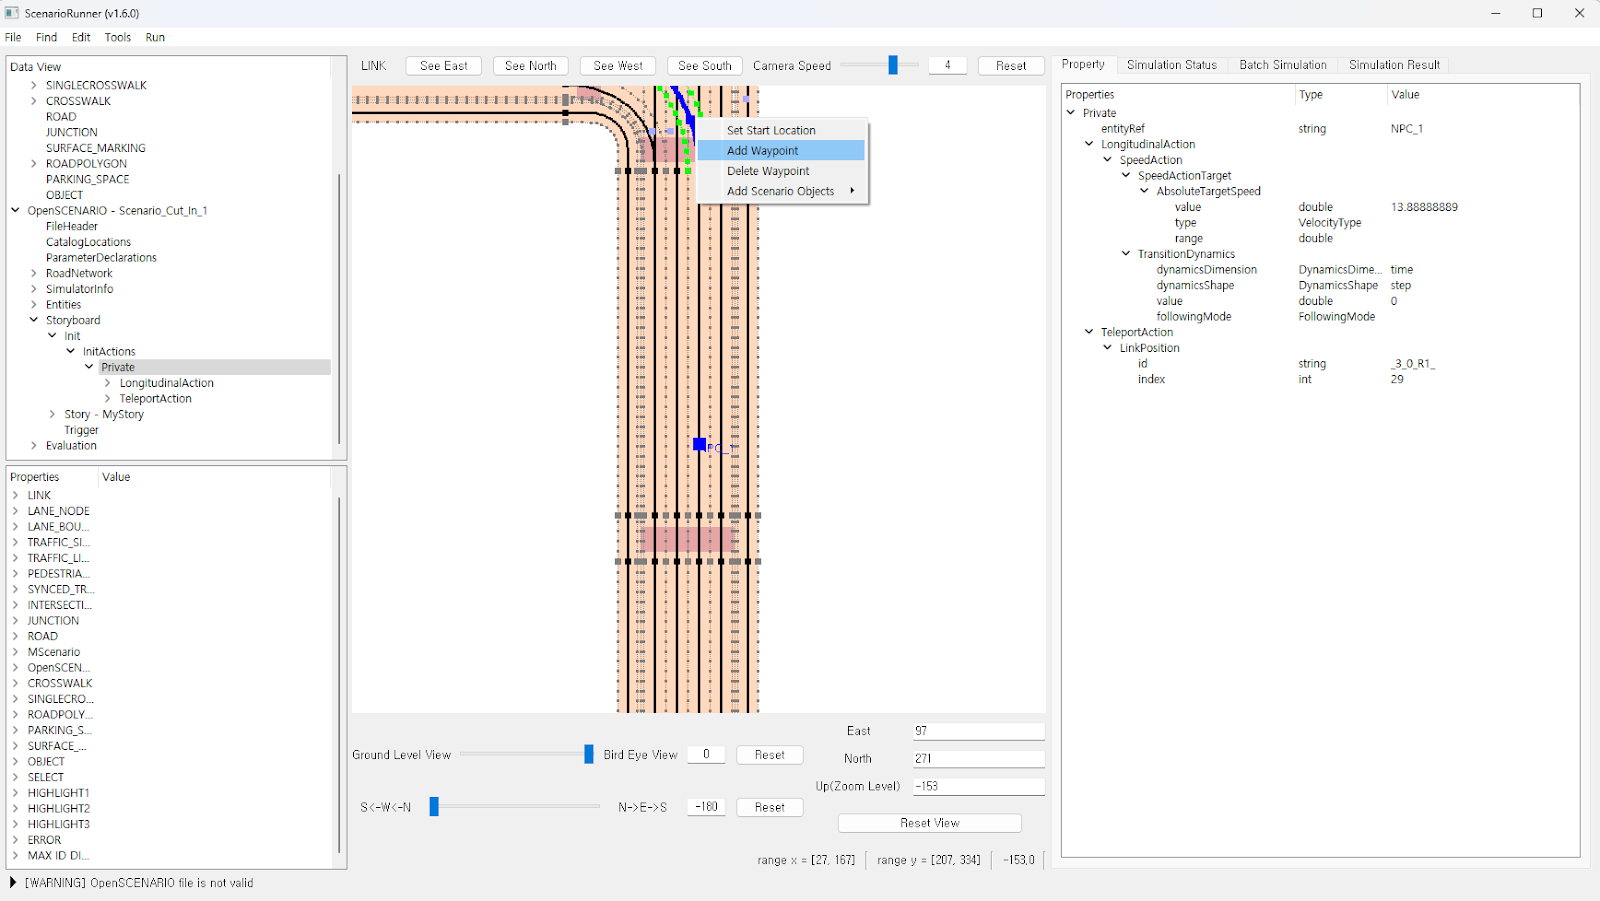Open the Add Scenario Objects submenu
1600x901 pixels.
coord(781,191)
